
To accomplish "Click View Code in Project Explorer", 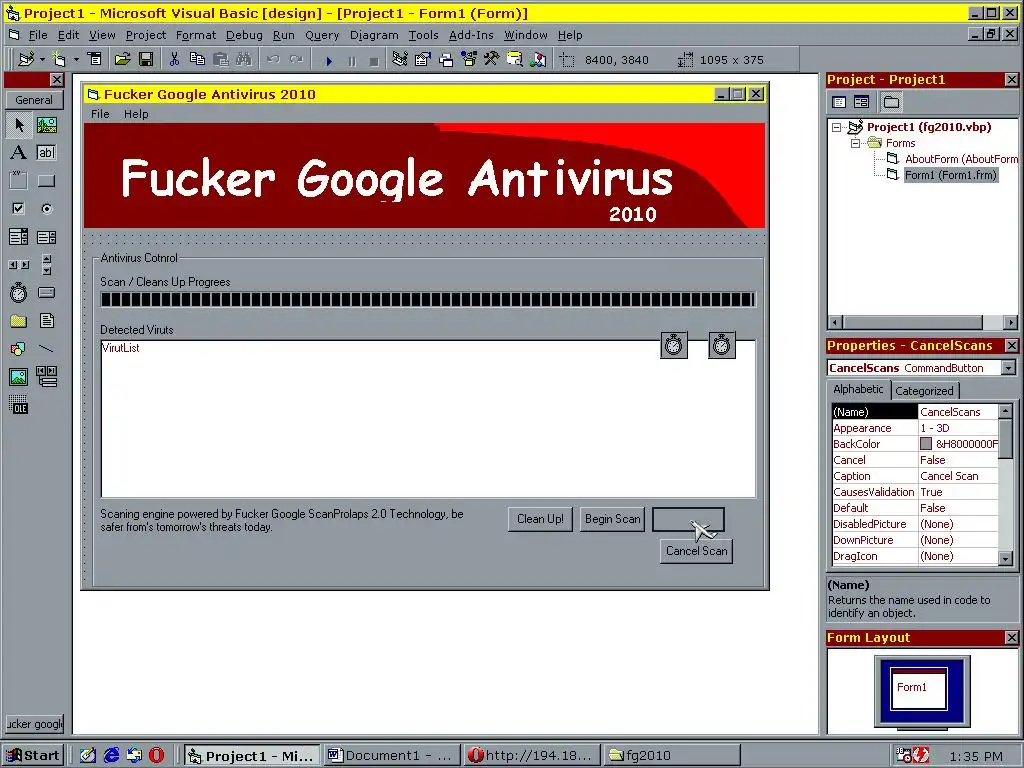I will (x=839, y=102).
